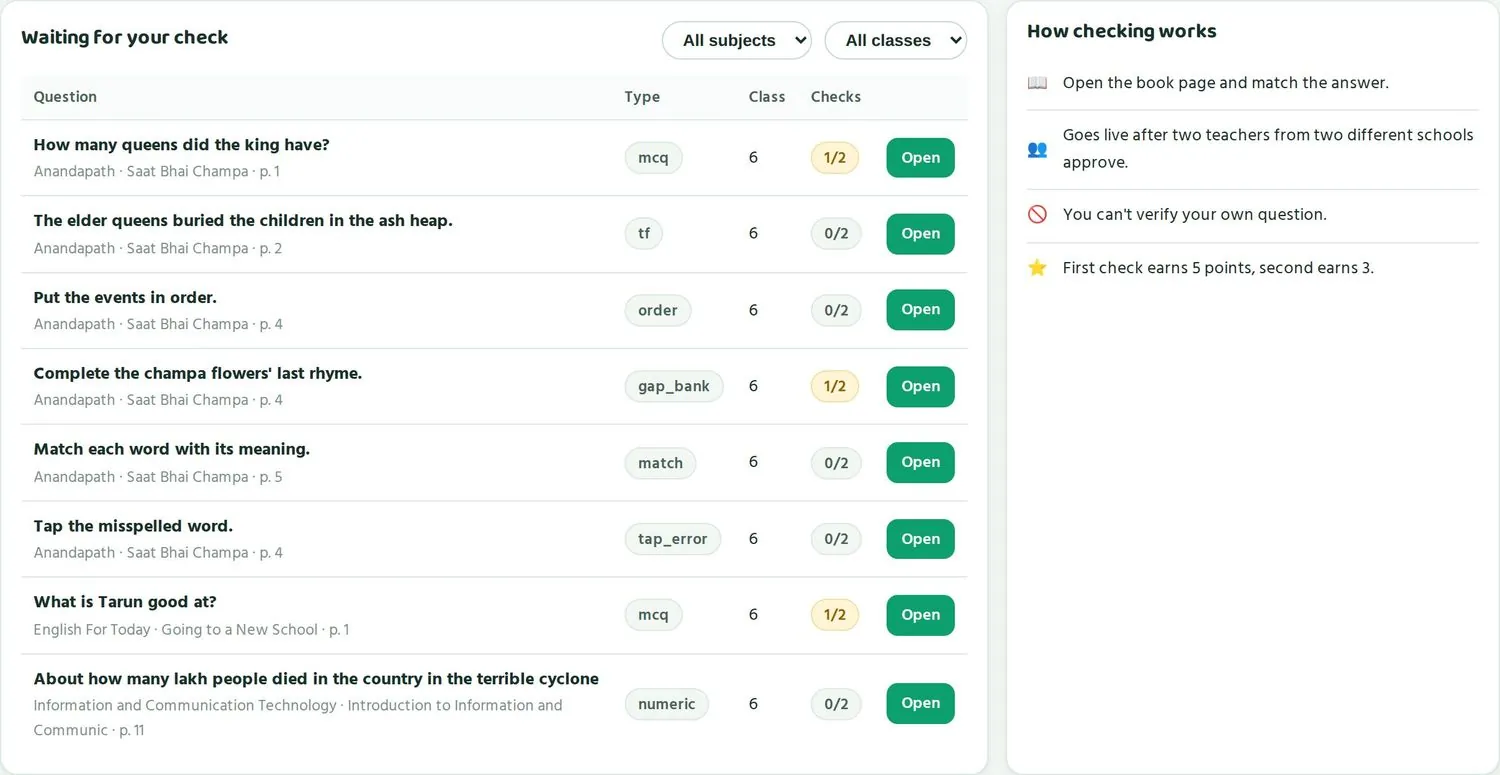The width and height of the screenshot is (1500, 775).
Task: Click the Class column header
Action: [767, 97]
